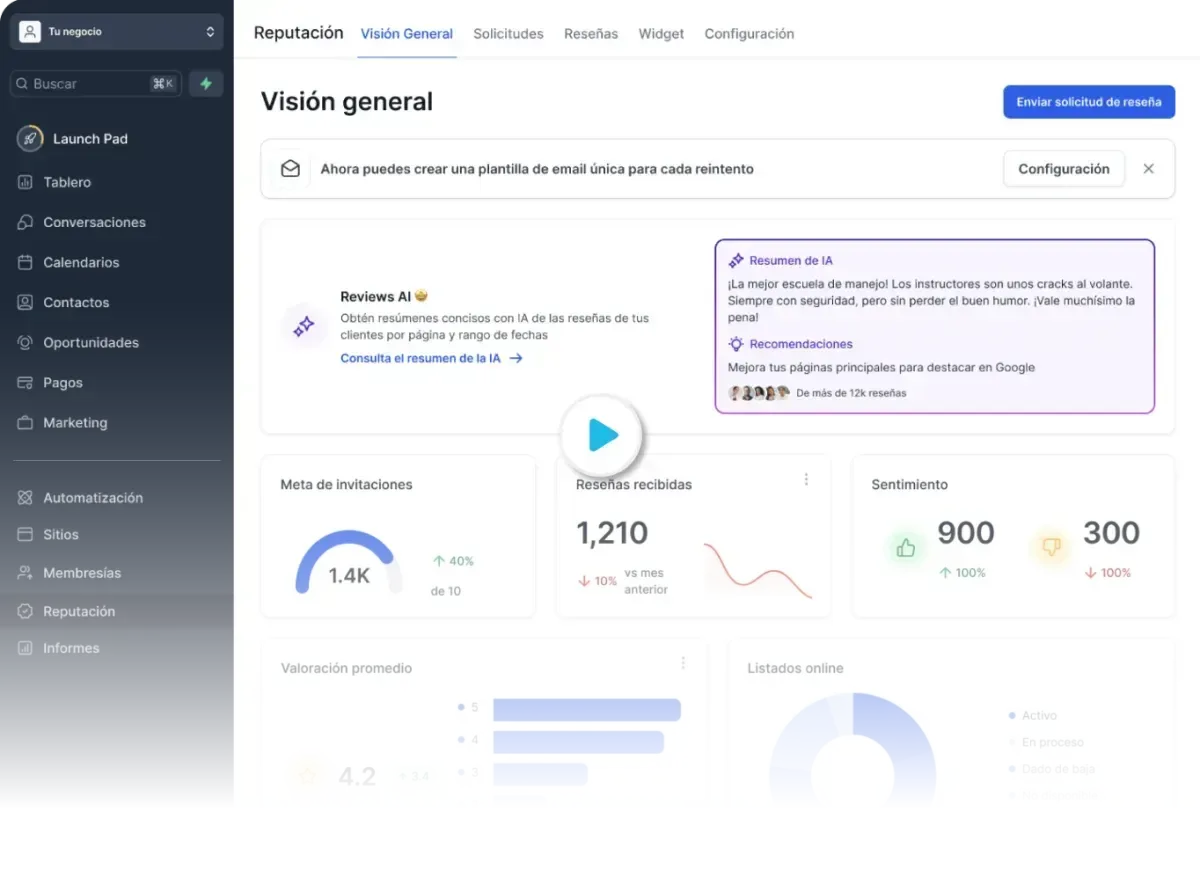Play the video with the center play button
1200x870 pixels.
(x=602, y=435)
